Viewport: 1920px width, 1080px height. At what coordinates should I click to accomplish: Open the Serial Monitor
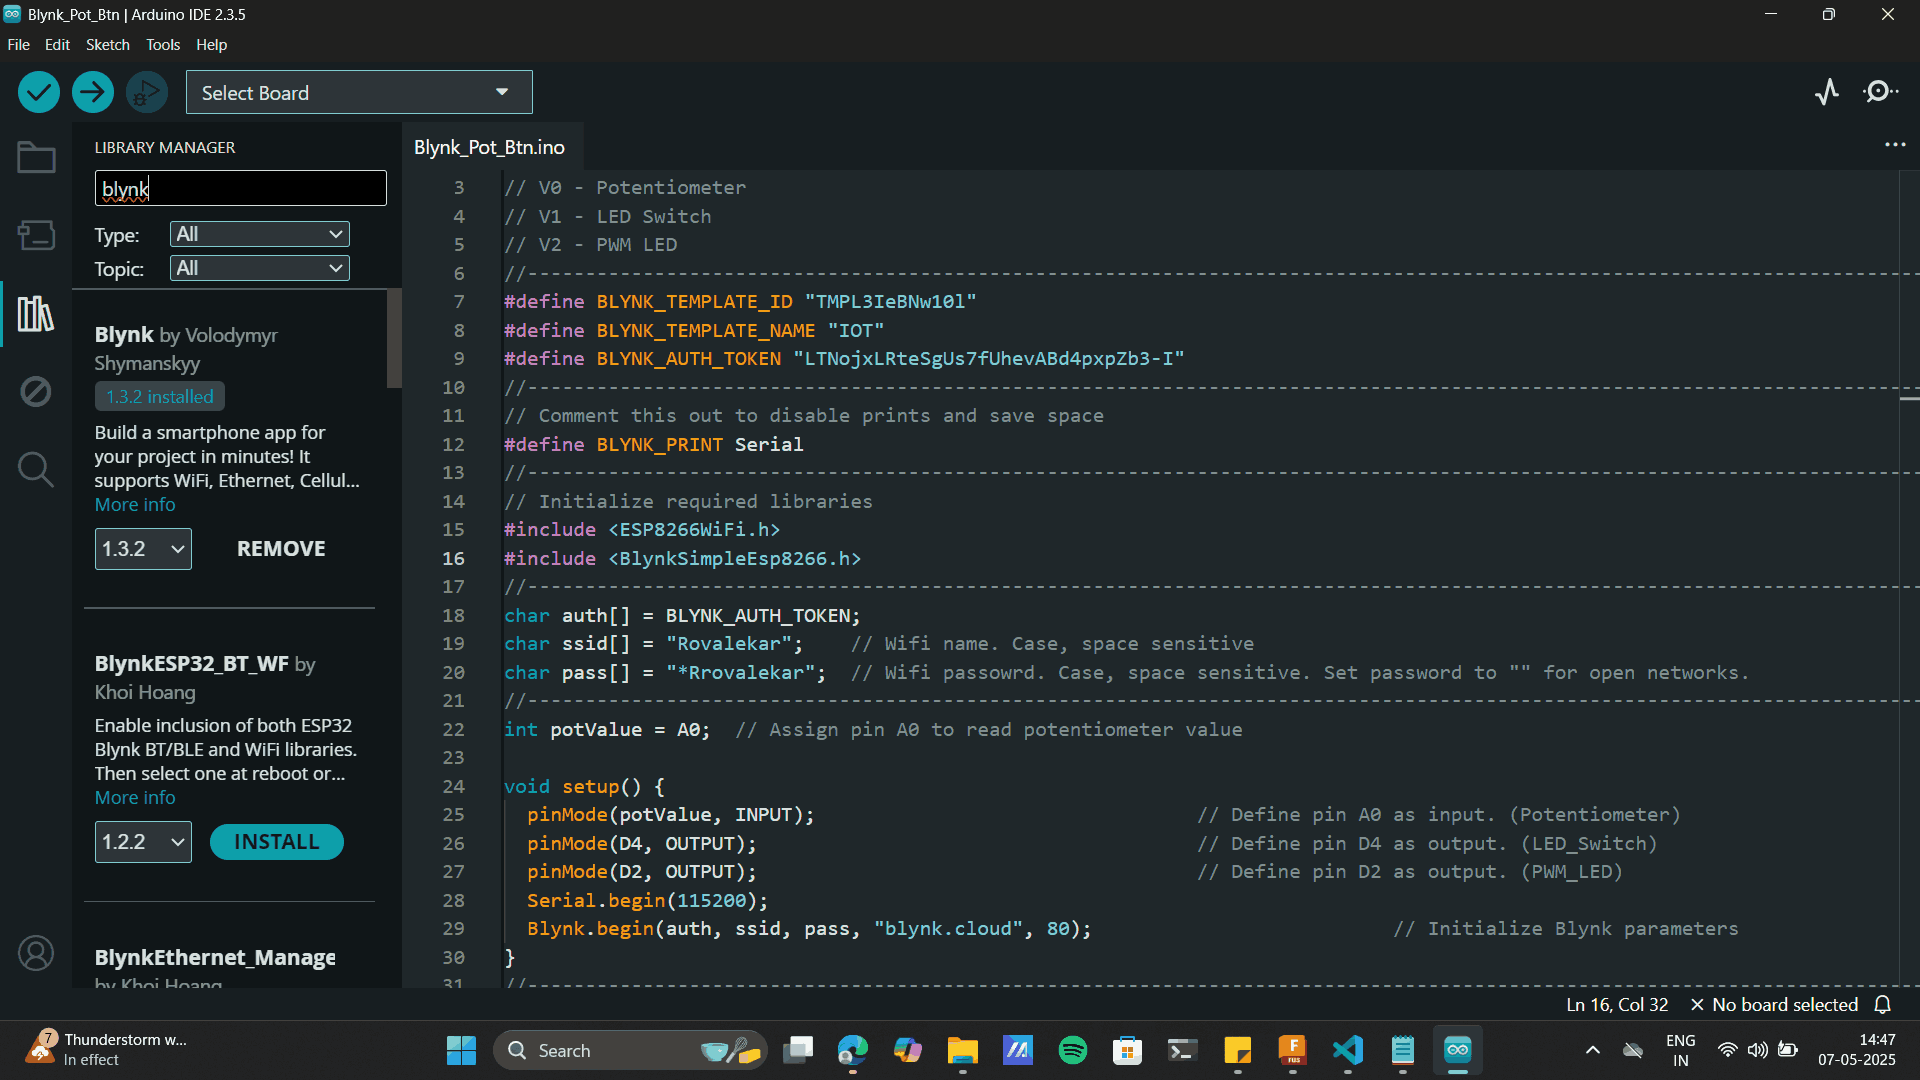point(1881,92)
